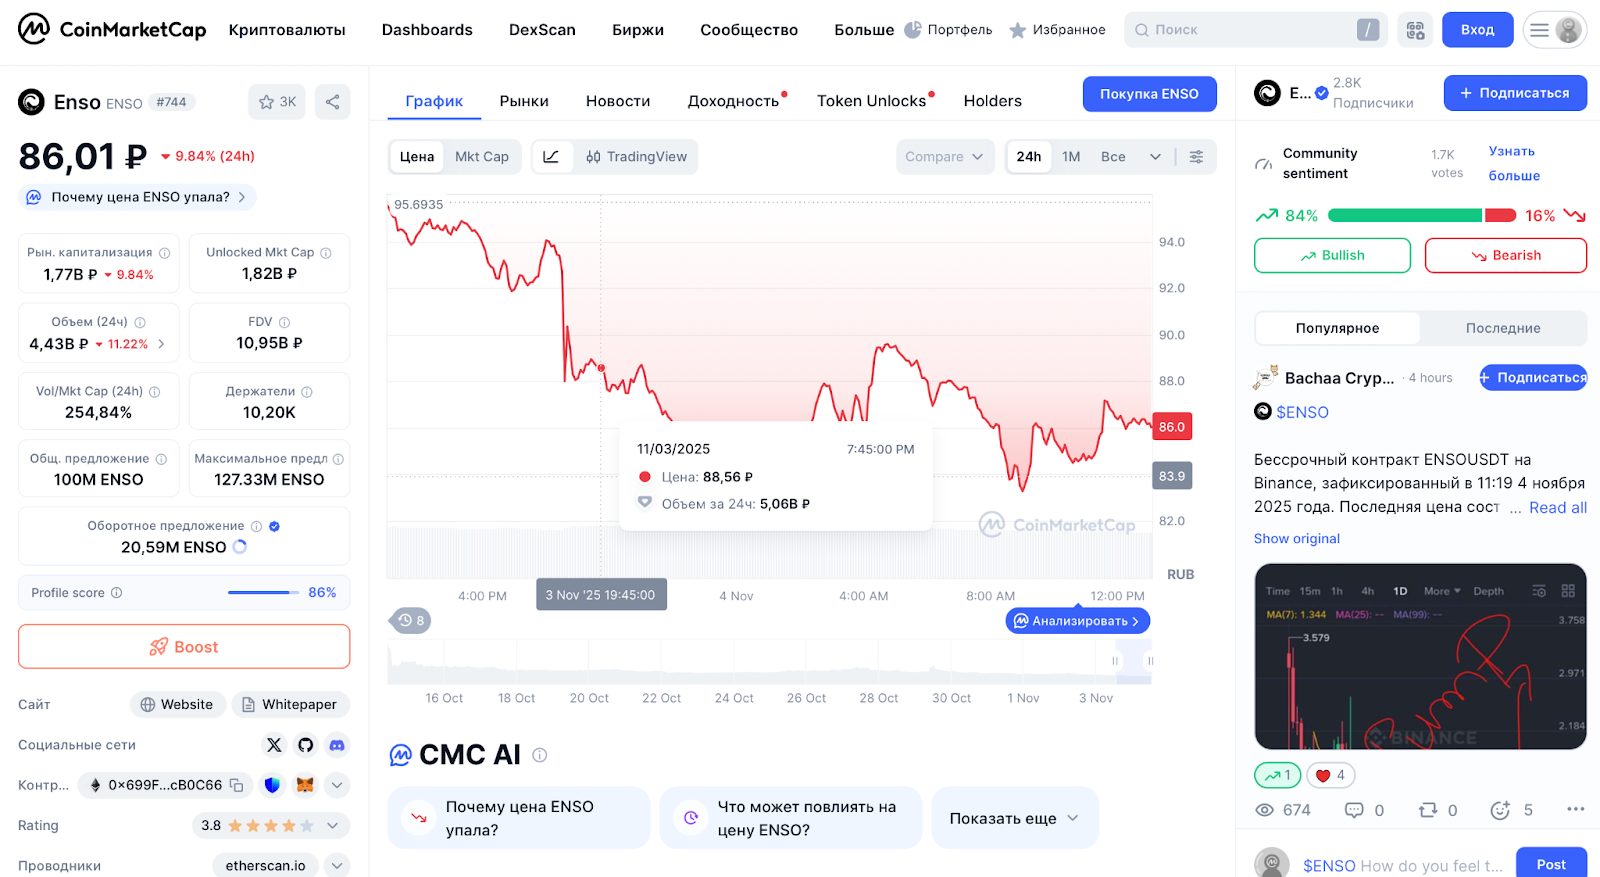
Task: Click the share icon next to ENSO
Action: point(332,101)
